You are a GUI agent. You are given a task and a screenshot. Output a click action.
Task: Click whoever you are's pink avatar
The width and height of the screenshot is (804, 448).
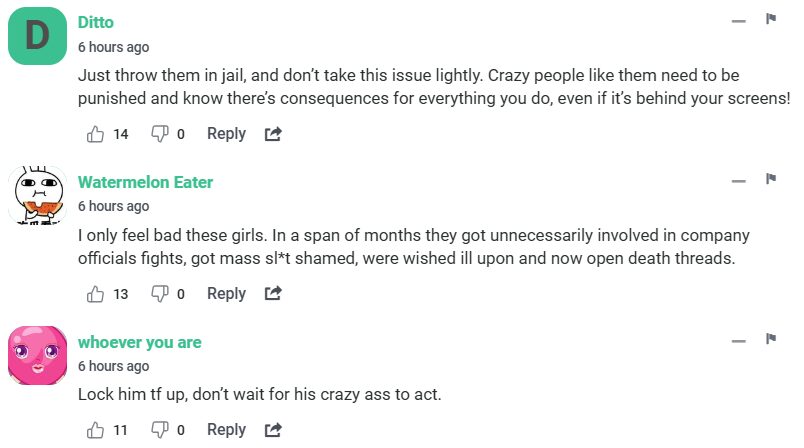click(37, 356)
